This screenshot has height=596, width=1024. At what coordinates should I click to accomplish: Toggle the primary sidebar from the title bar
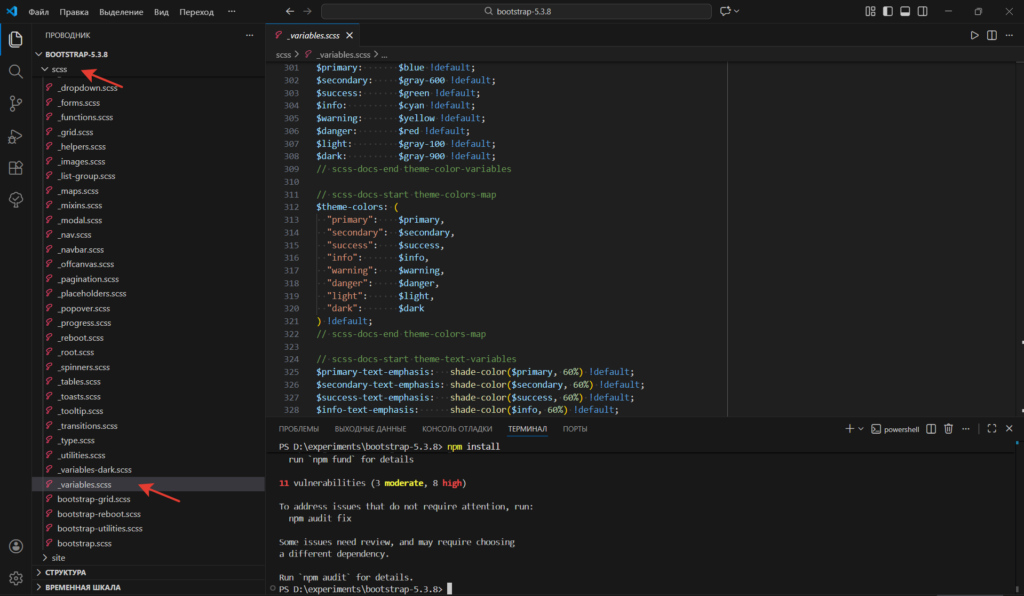click(x=886, y=11)
